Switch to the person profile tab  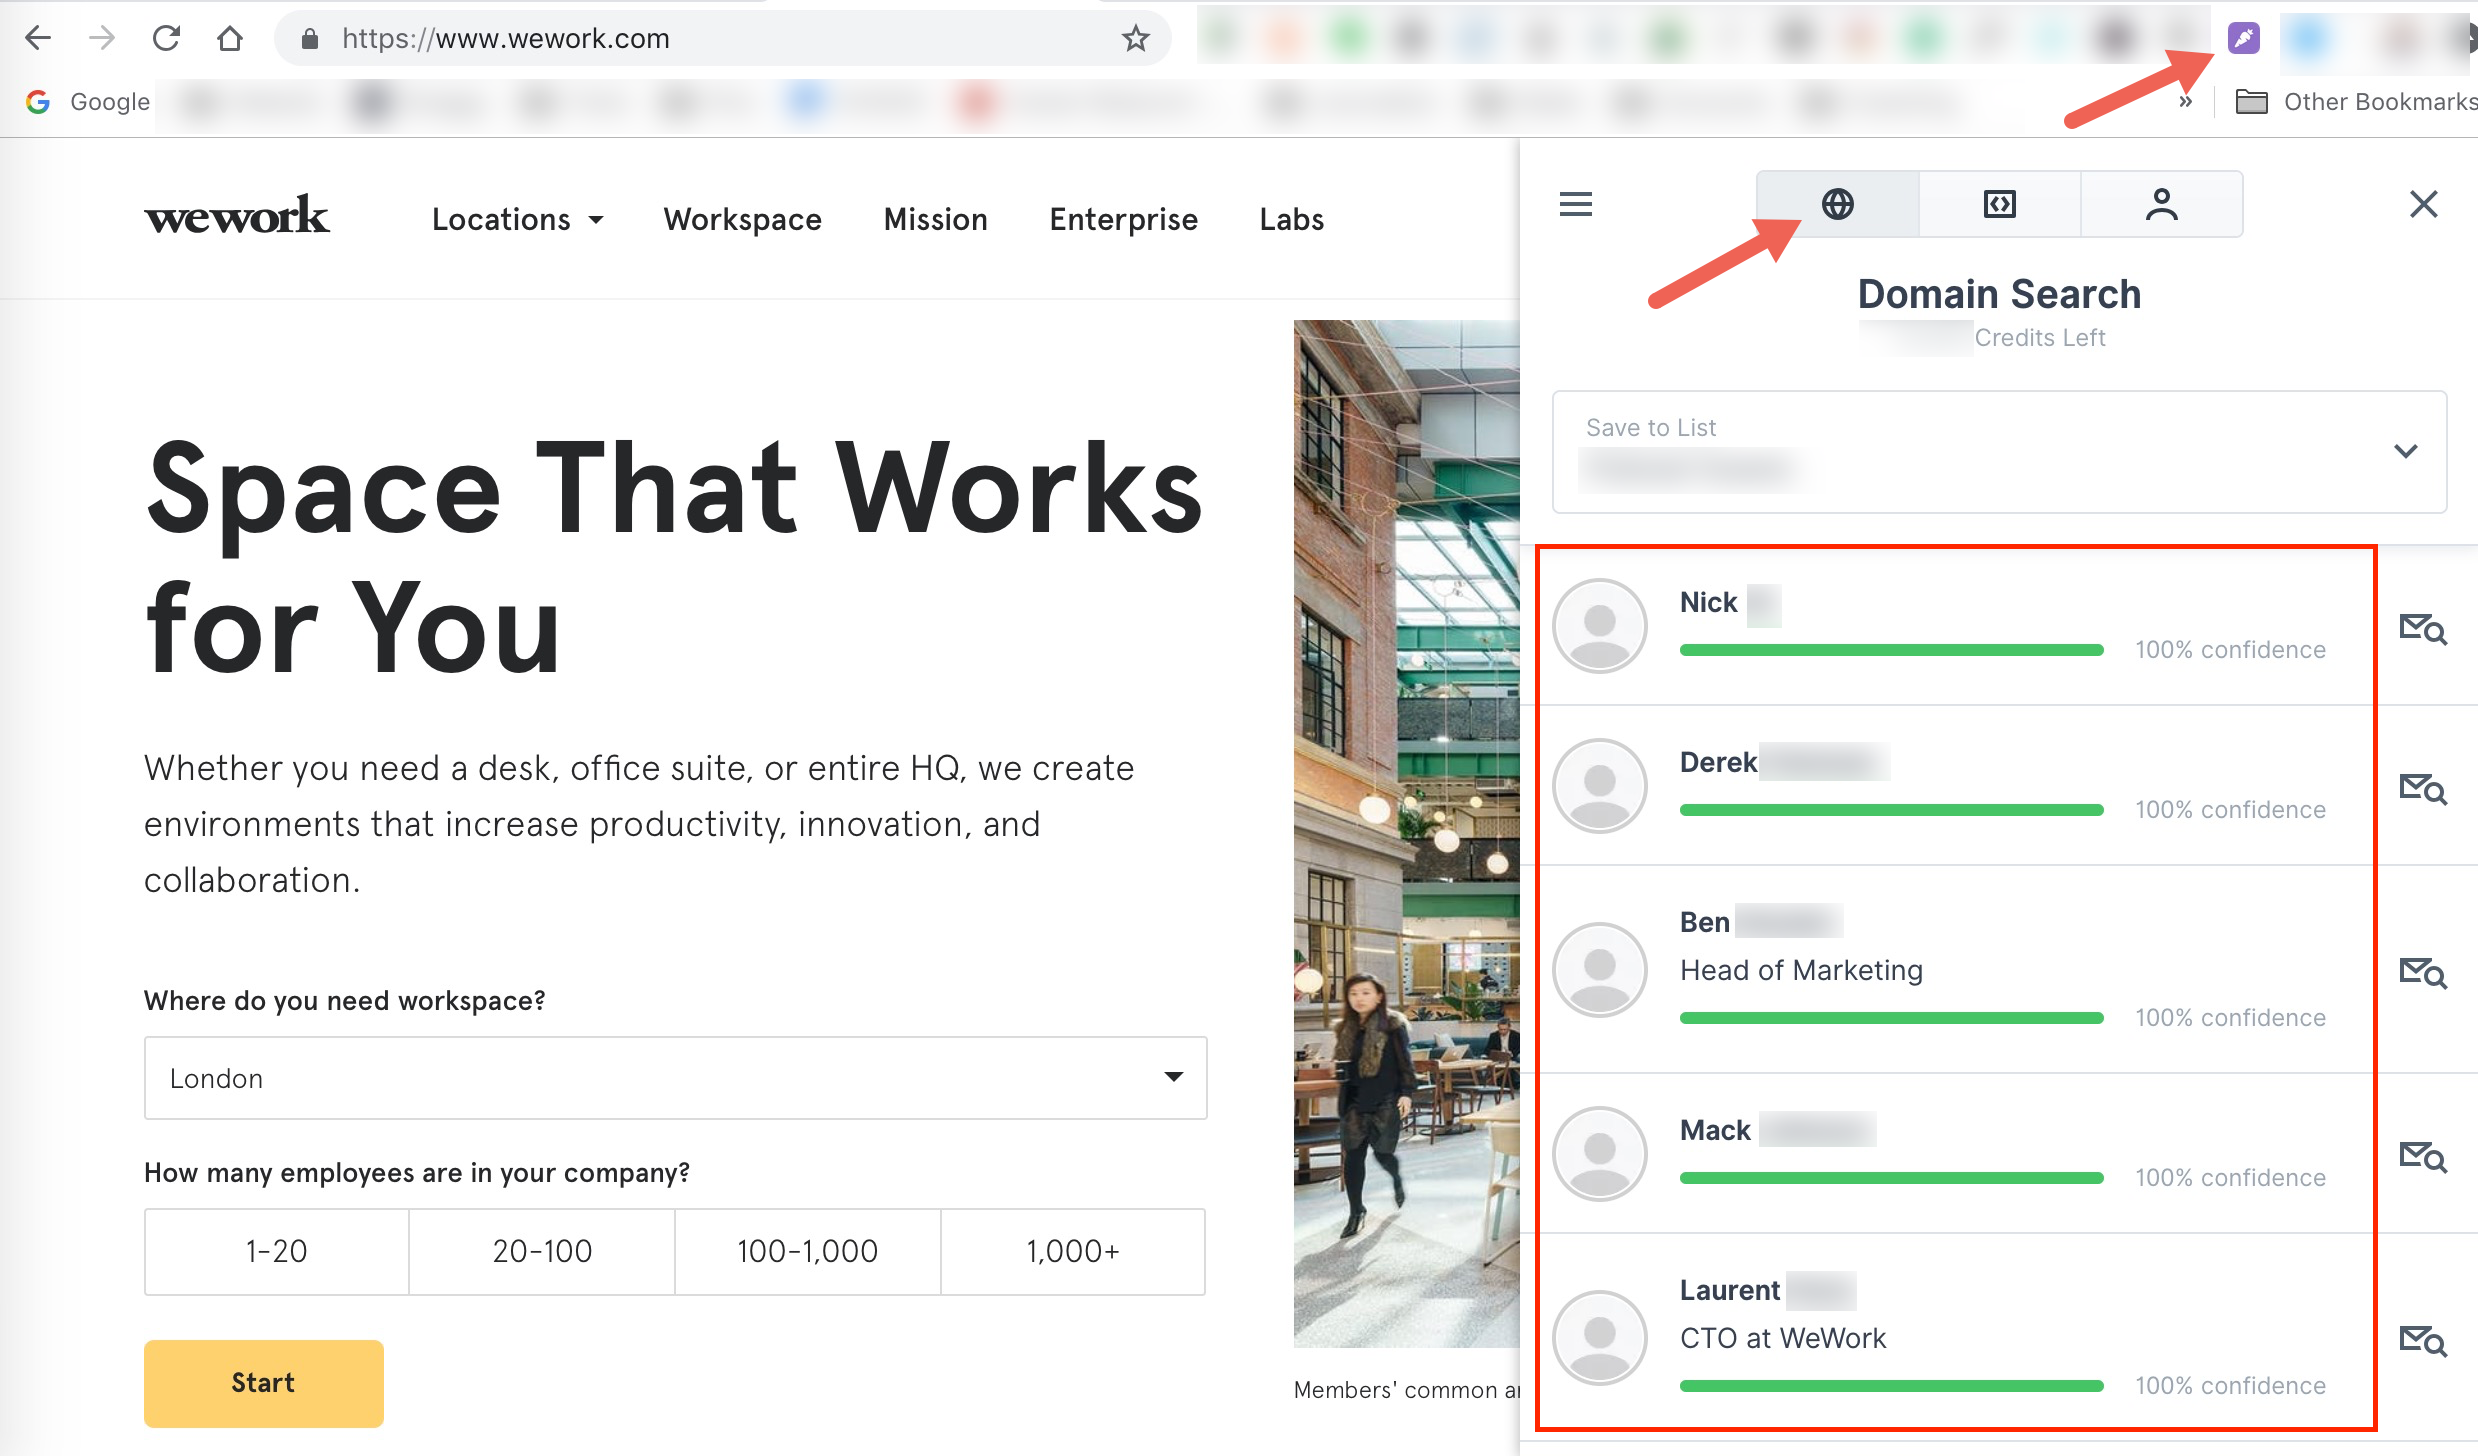point(2161,204)
